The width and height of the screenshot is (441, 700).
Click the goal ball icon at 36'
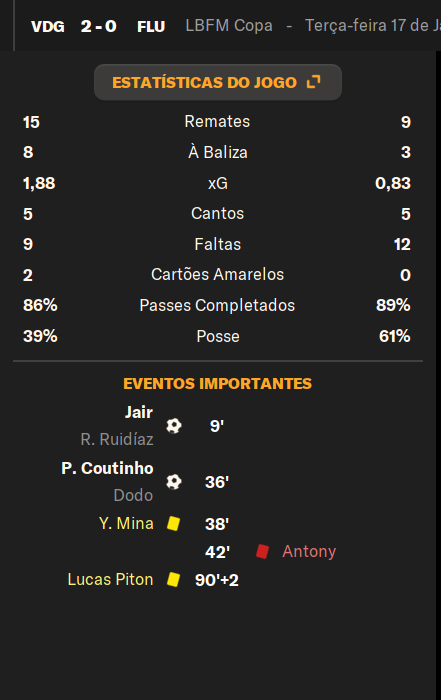coord(174,482)
